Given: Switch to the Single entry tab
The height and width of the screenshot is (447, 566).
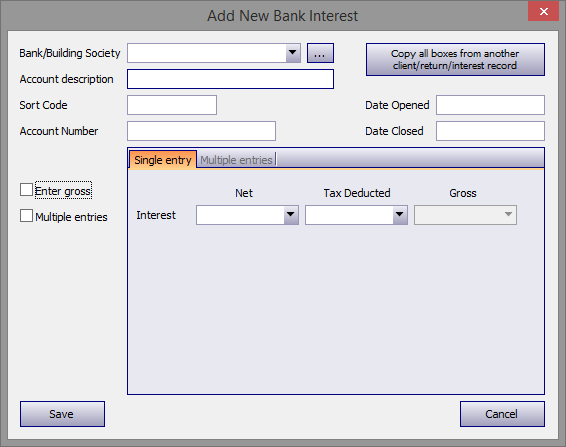Looking at the screenshot, I should click(x=163, y=160).
